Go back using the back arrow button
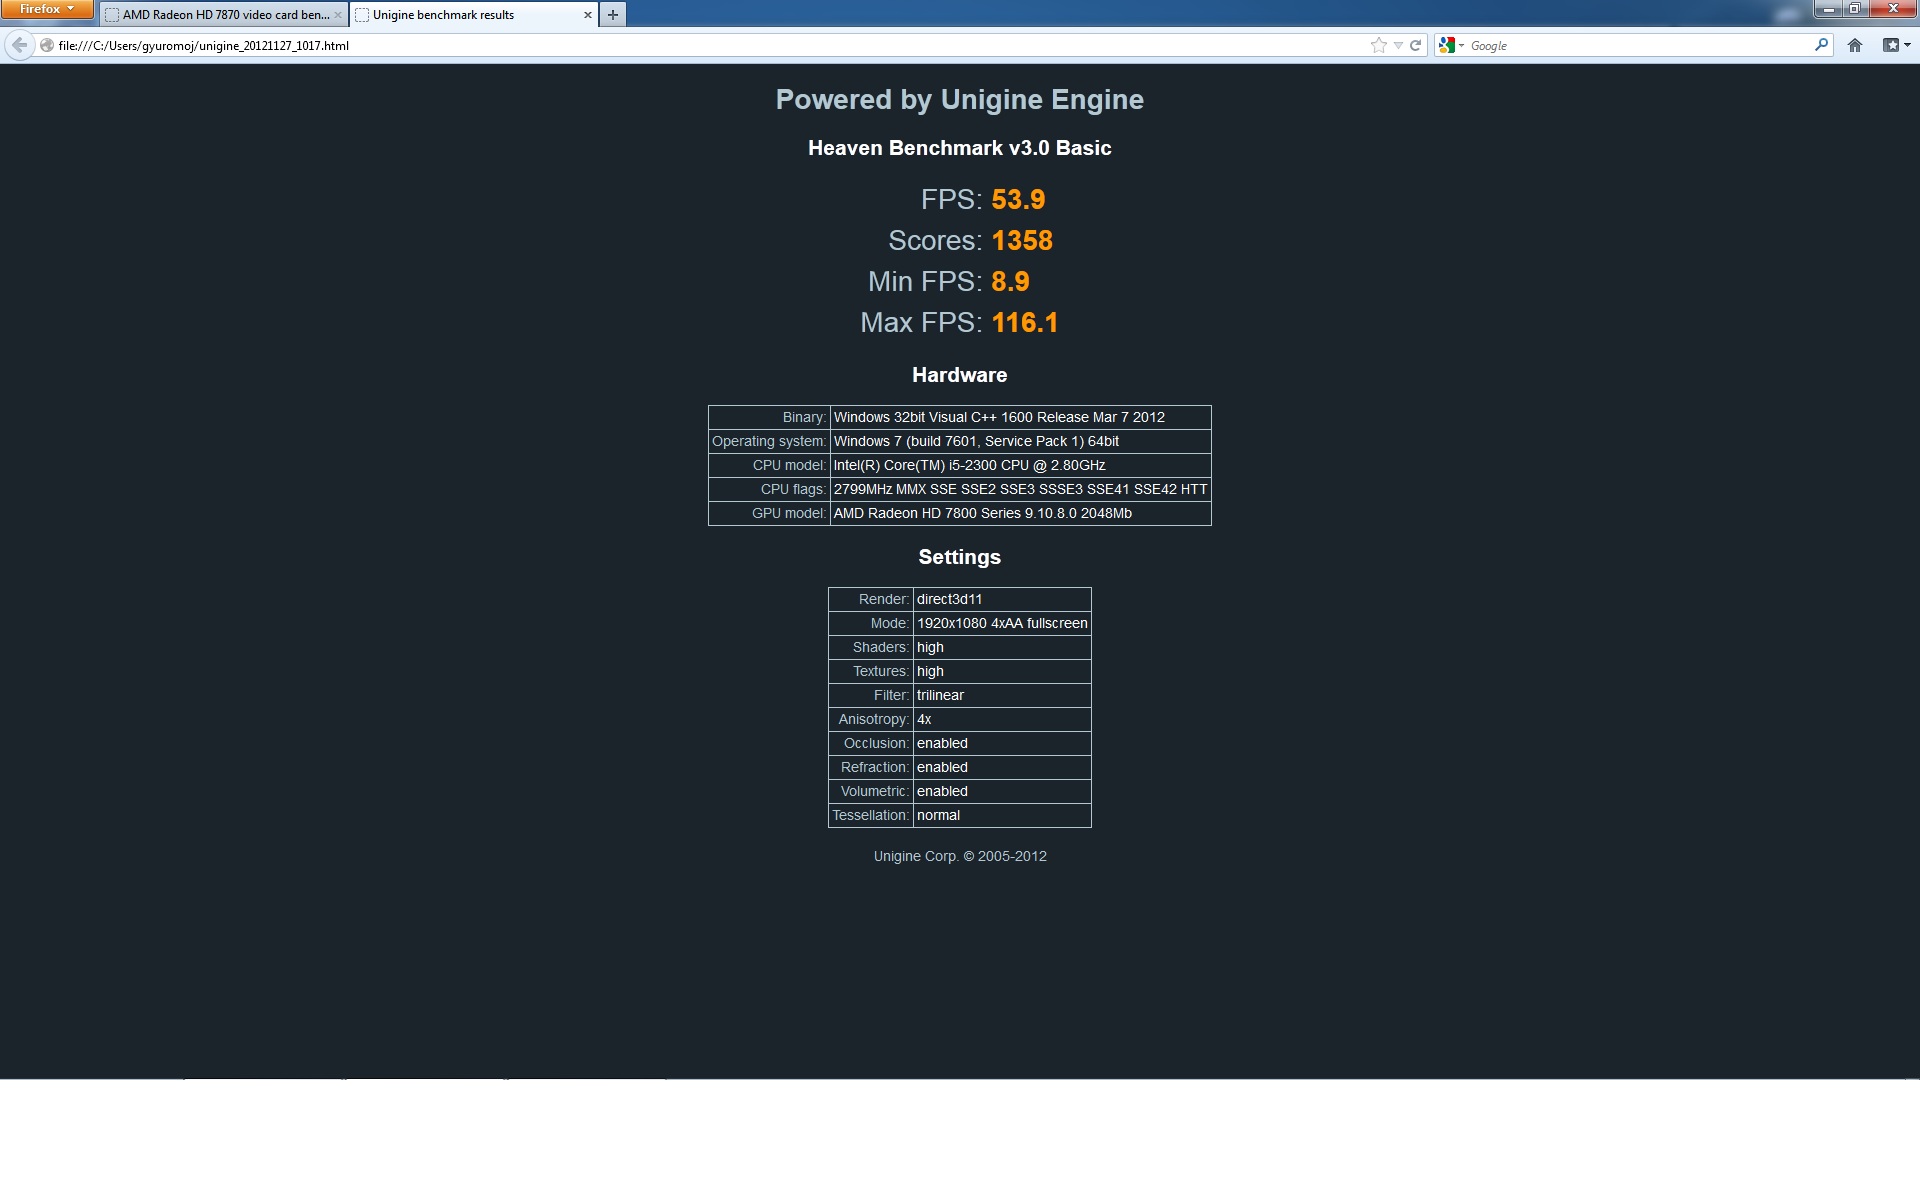 (19, 45)
